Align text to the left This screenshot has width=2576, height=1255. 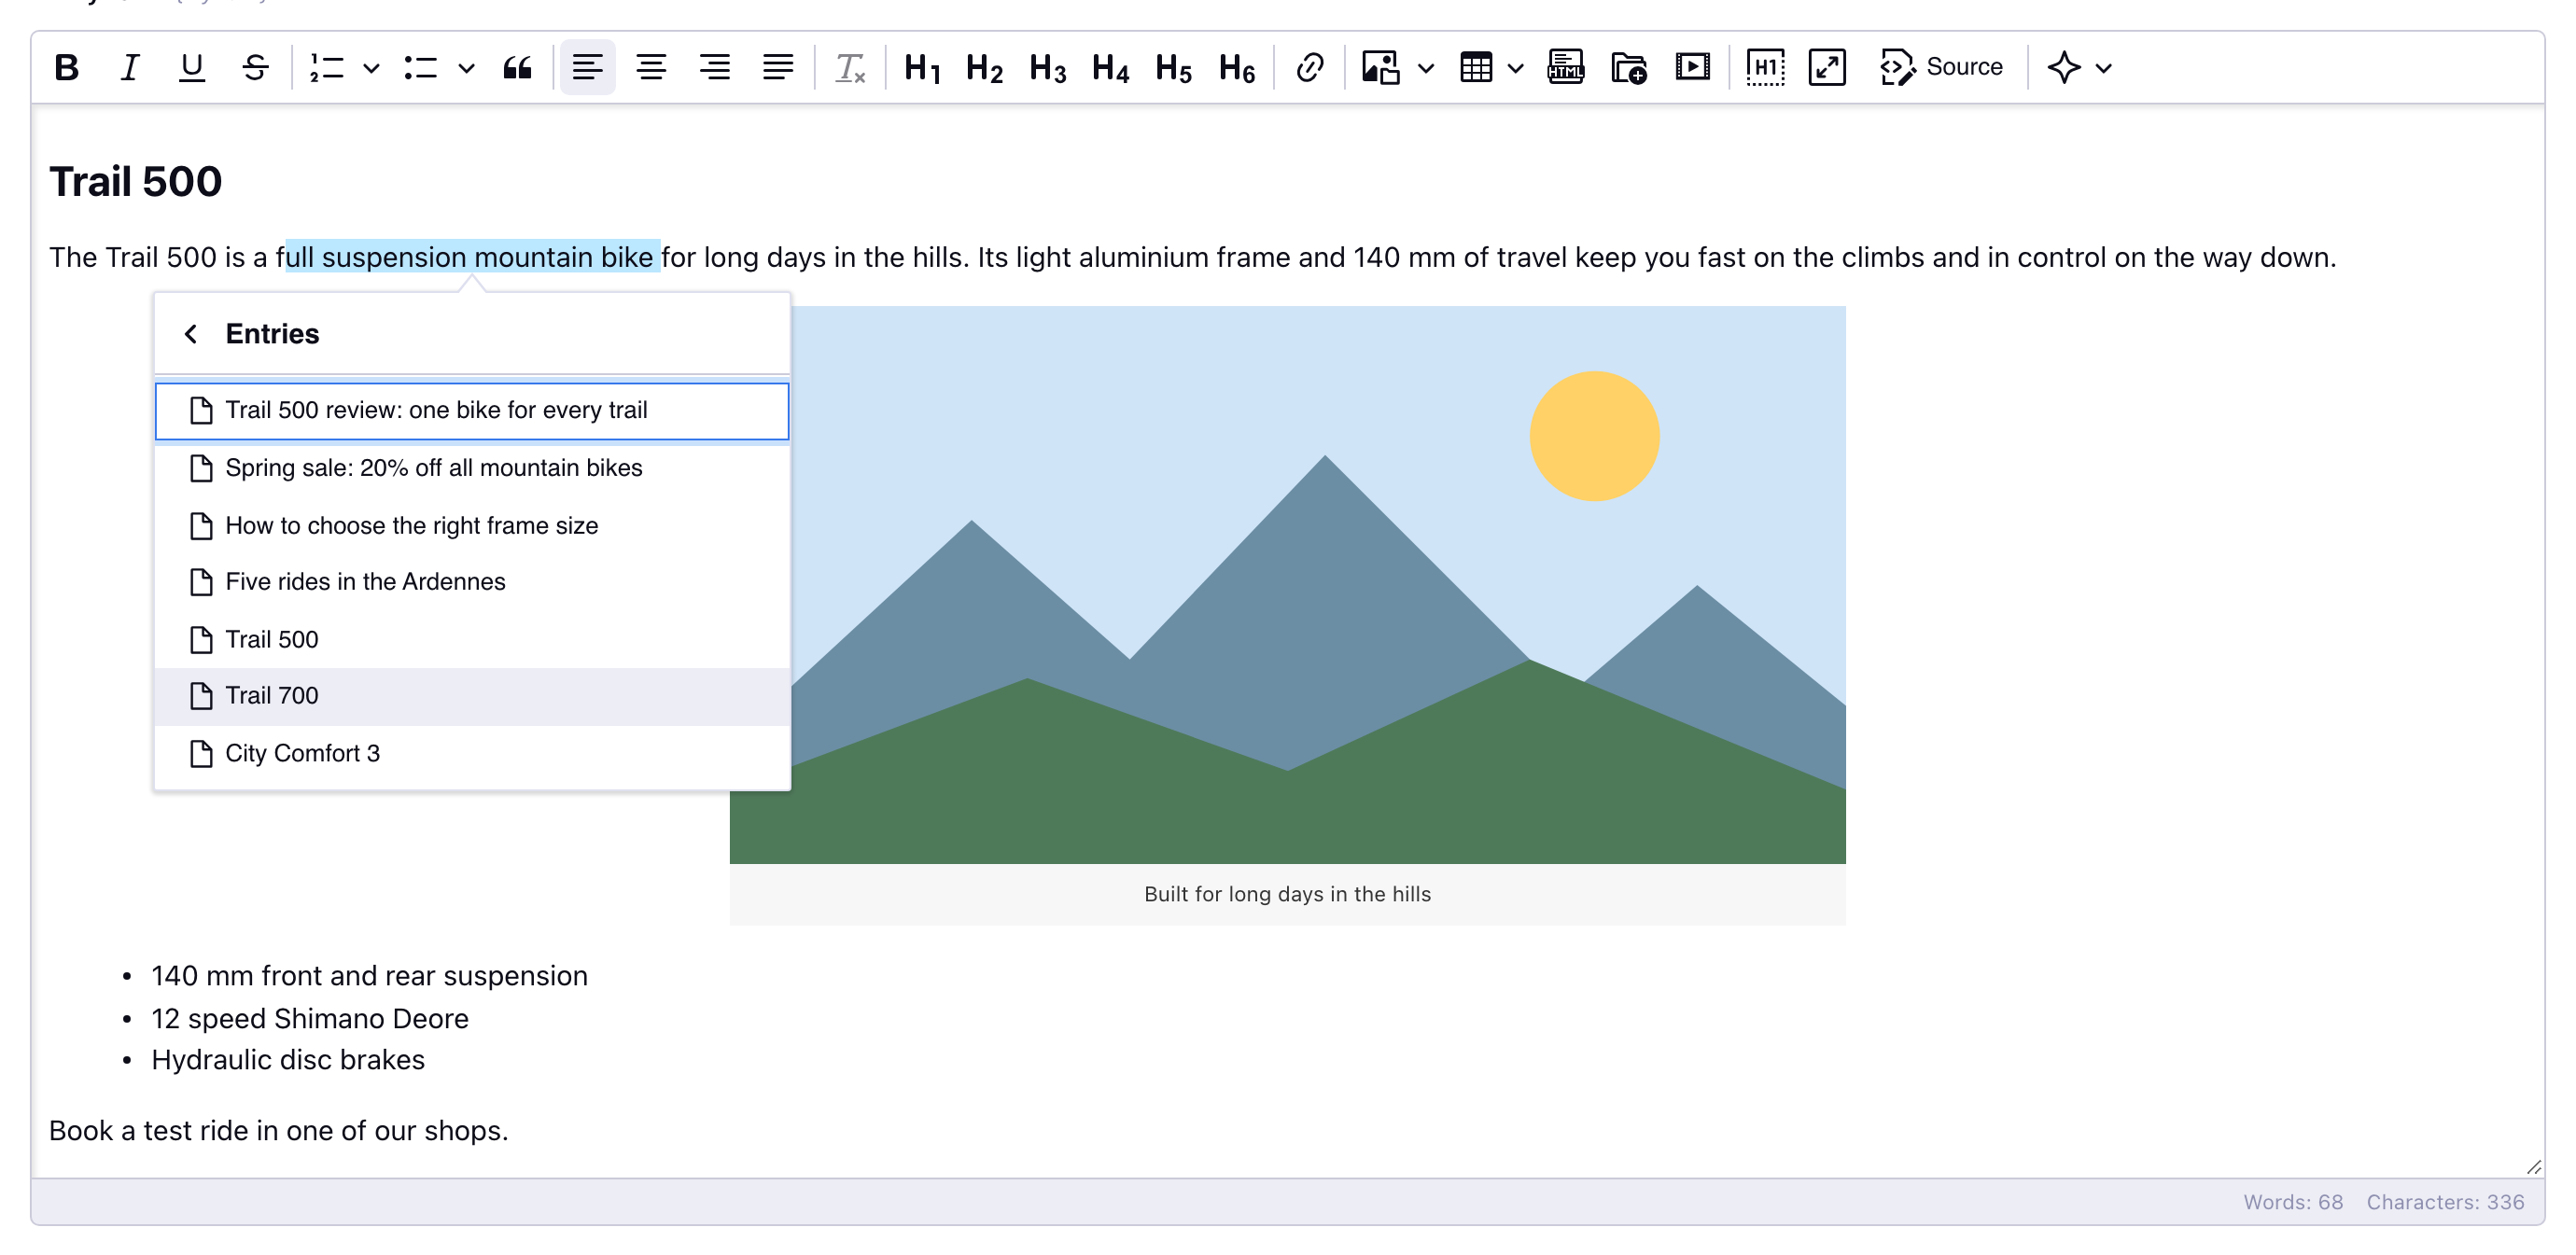click(x=588, y=68)
